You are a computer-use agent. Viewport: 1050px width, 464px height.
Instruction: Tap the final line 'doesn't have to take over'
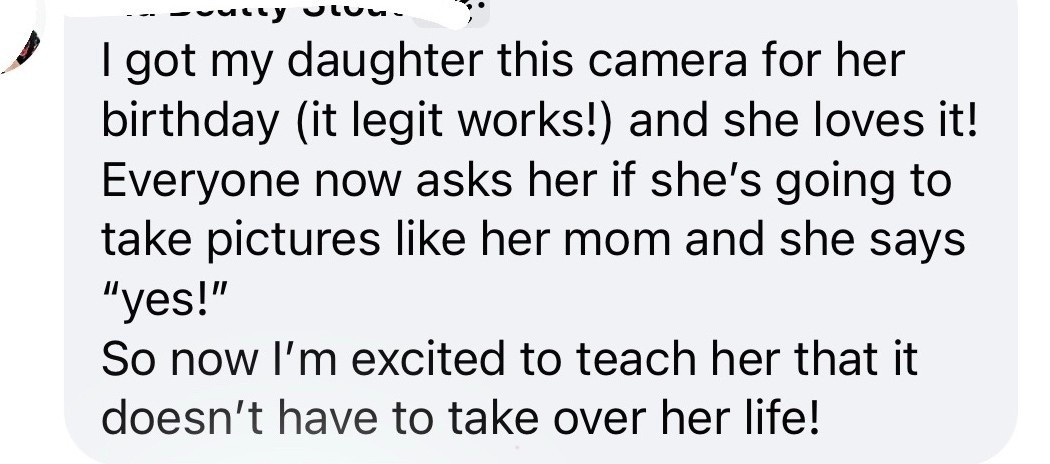pos(460,418)
